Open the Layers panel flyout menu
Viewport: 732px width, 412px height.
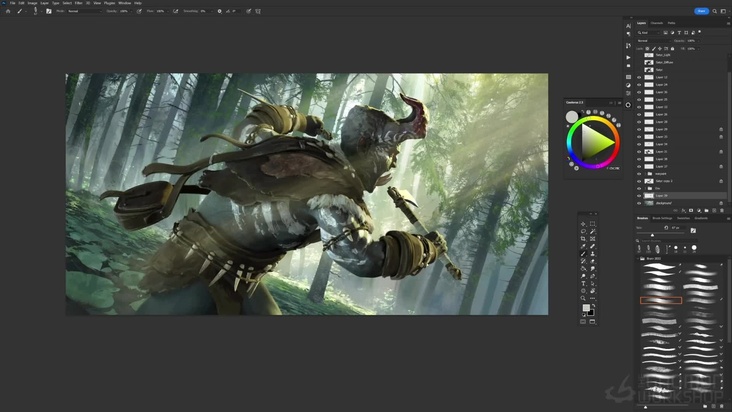click(728, 23)
